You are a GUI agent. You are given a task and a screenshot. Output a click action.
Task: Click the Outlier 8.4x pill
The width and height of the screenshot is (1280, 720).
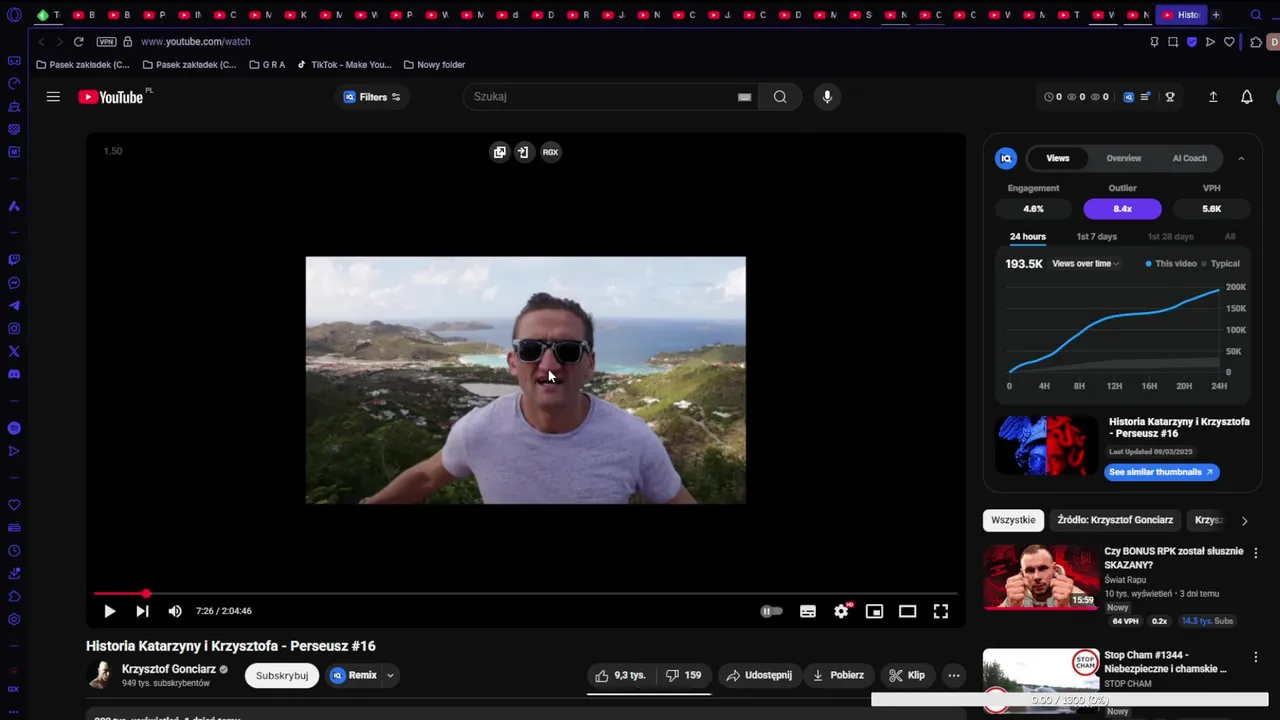click(1122, 209)
